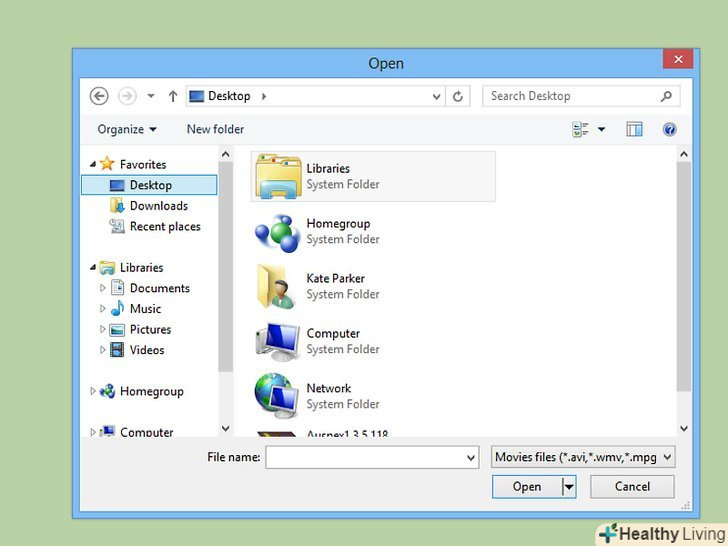This screenshot has width=728, height=546.
Task: Open the Open button split arrow
Action: point(569,487)
